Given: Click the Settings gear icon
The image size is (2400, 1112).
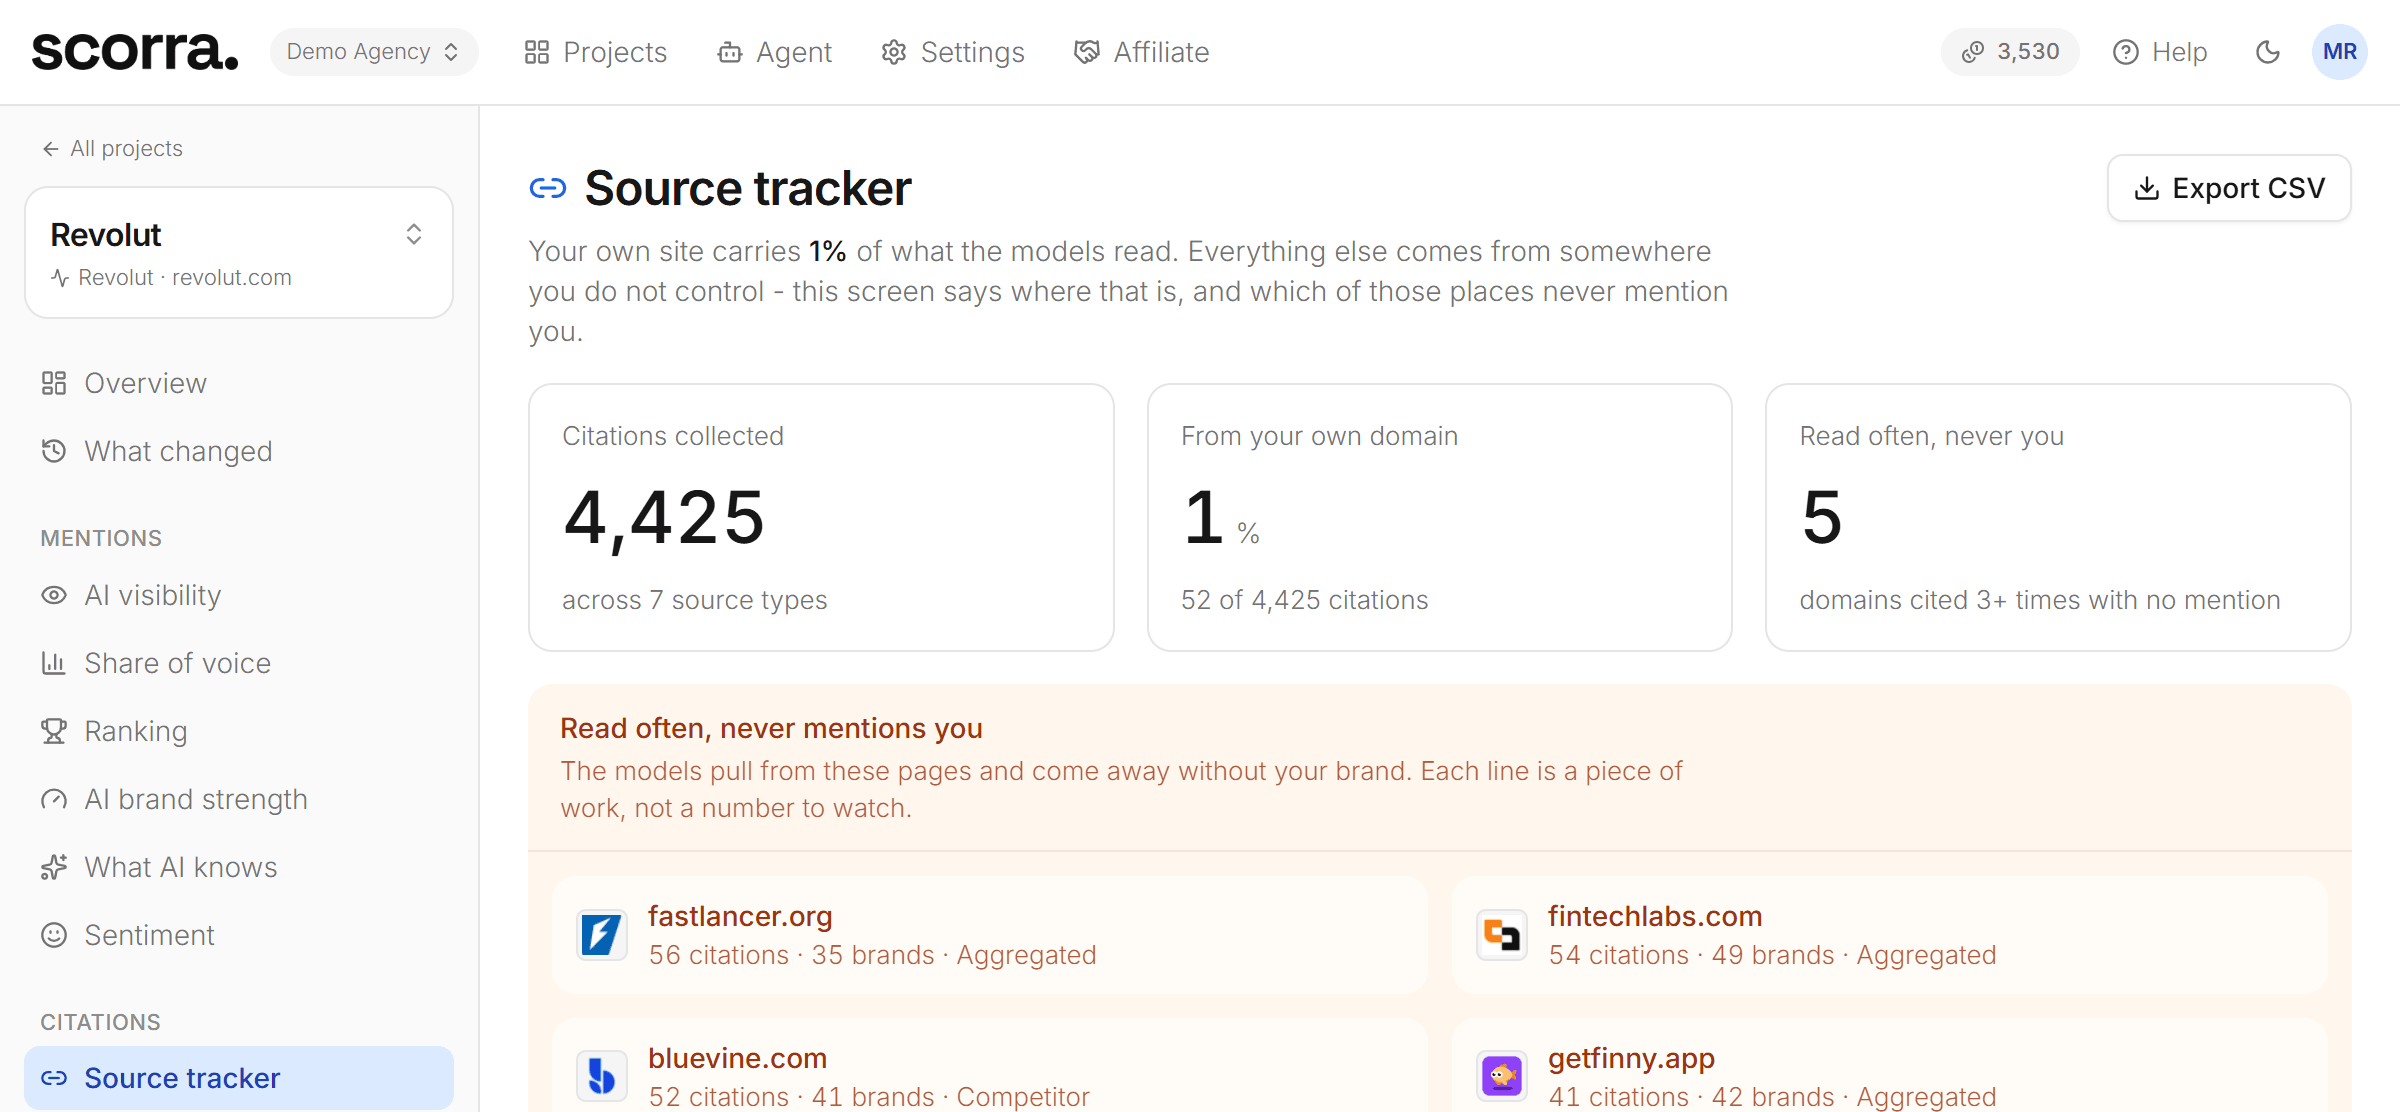Looking at the screenshot, I should tap(894, 52).
